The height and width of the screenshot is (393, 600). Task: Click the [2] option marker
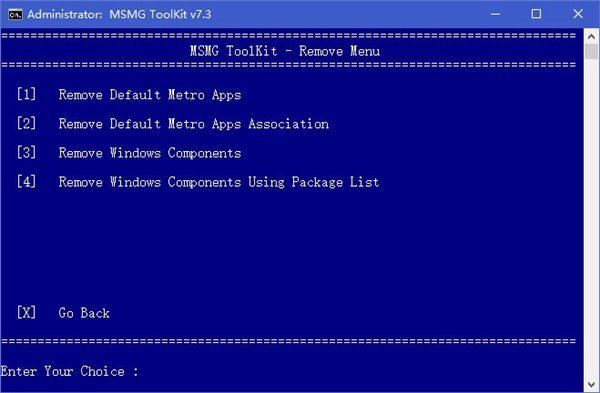26,124
